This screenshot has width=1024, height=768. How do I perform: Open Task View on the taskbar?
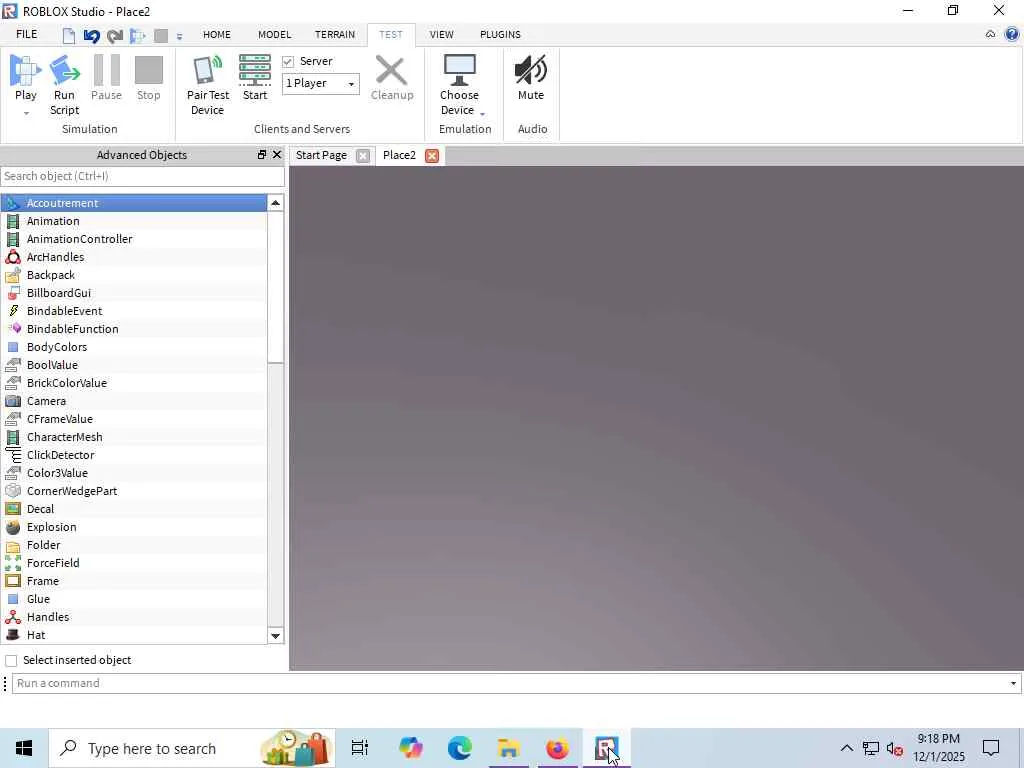tap(360, 748)
